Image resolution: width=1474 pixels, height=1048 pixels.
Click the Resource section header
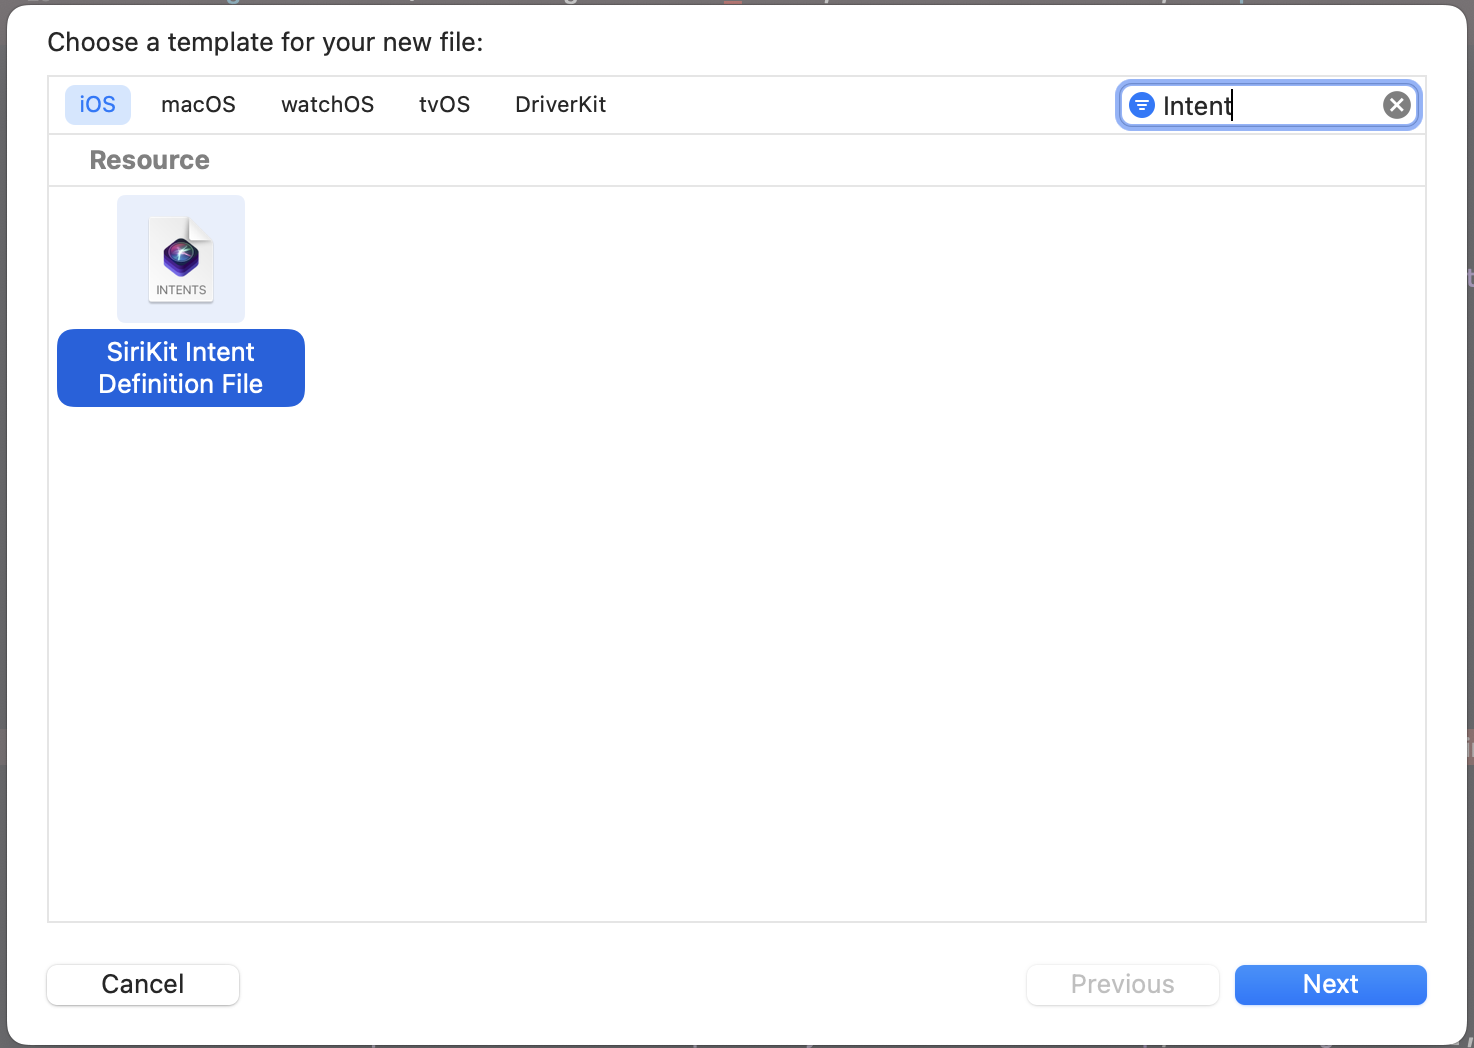click(x=149, y=160)
